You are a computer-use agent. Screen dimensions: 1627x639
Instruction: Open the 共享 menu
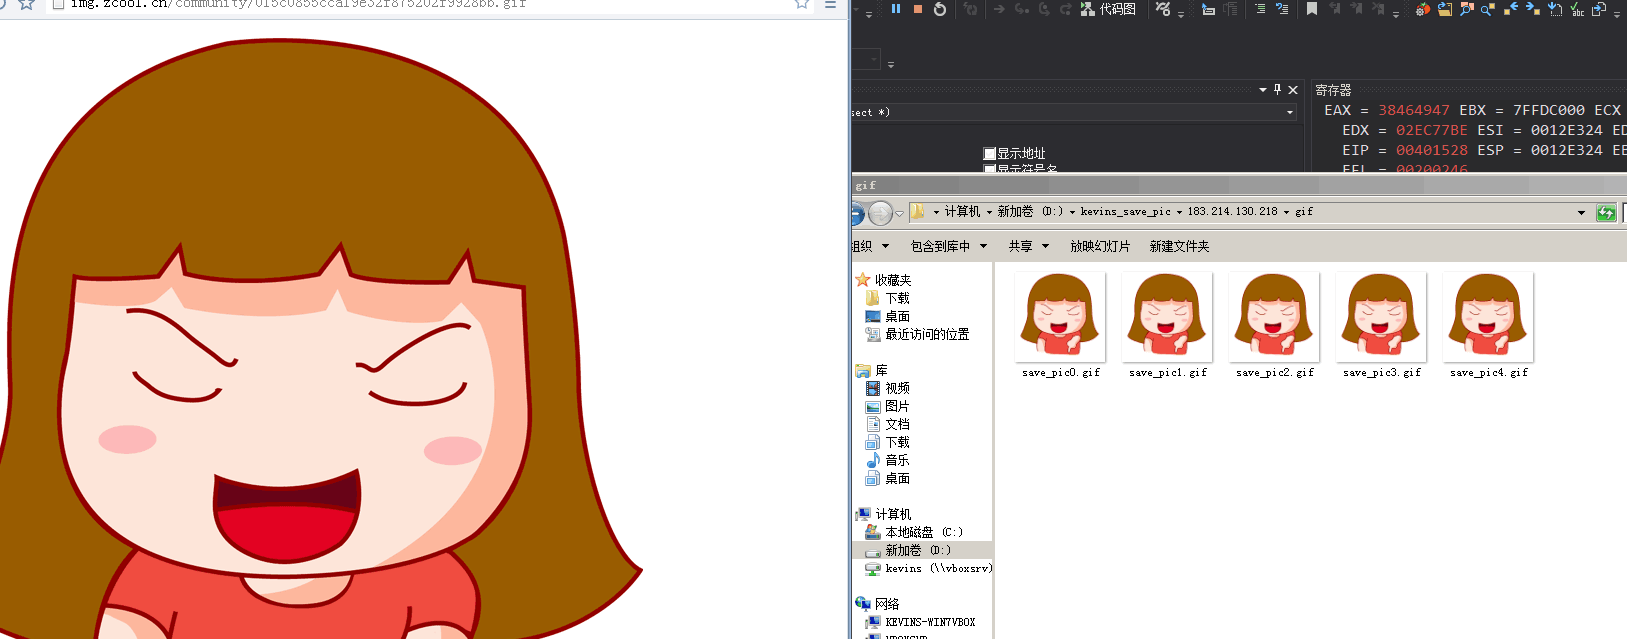1028,246
